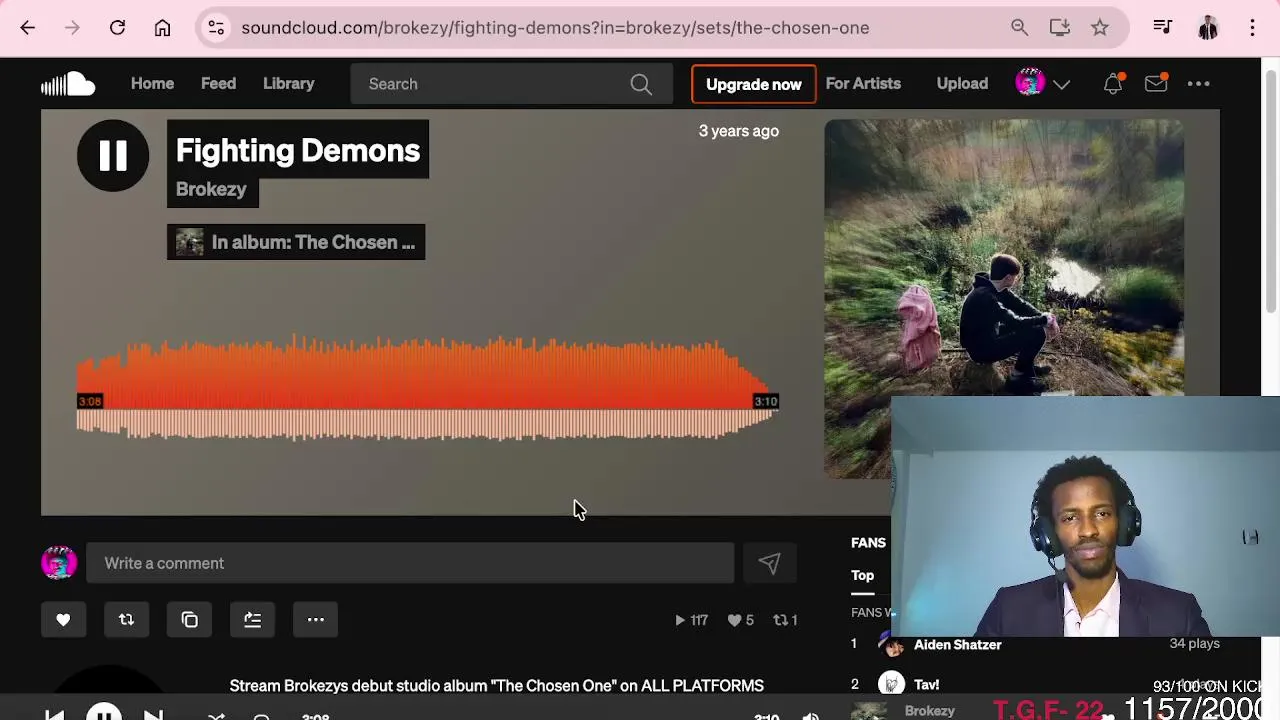Open the Feed tab
Viewport: 1280px width, 720px height.
[x=218, y=84]
